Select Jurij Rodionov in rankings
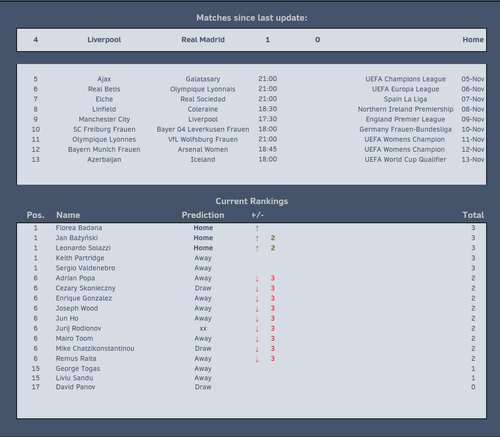500x437 pixels. (78, 328)
